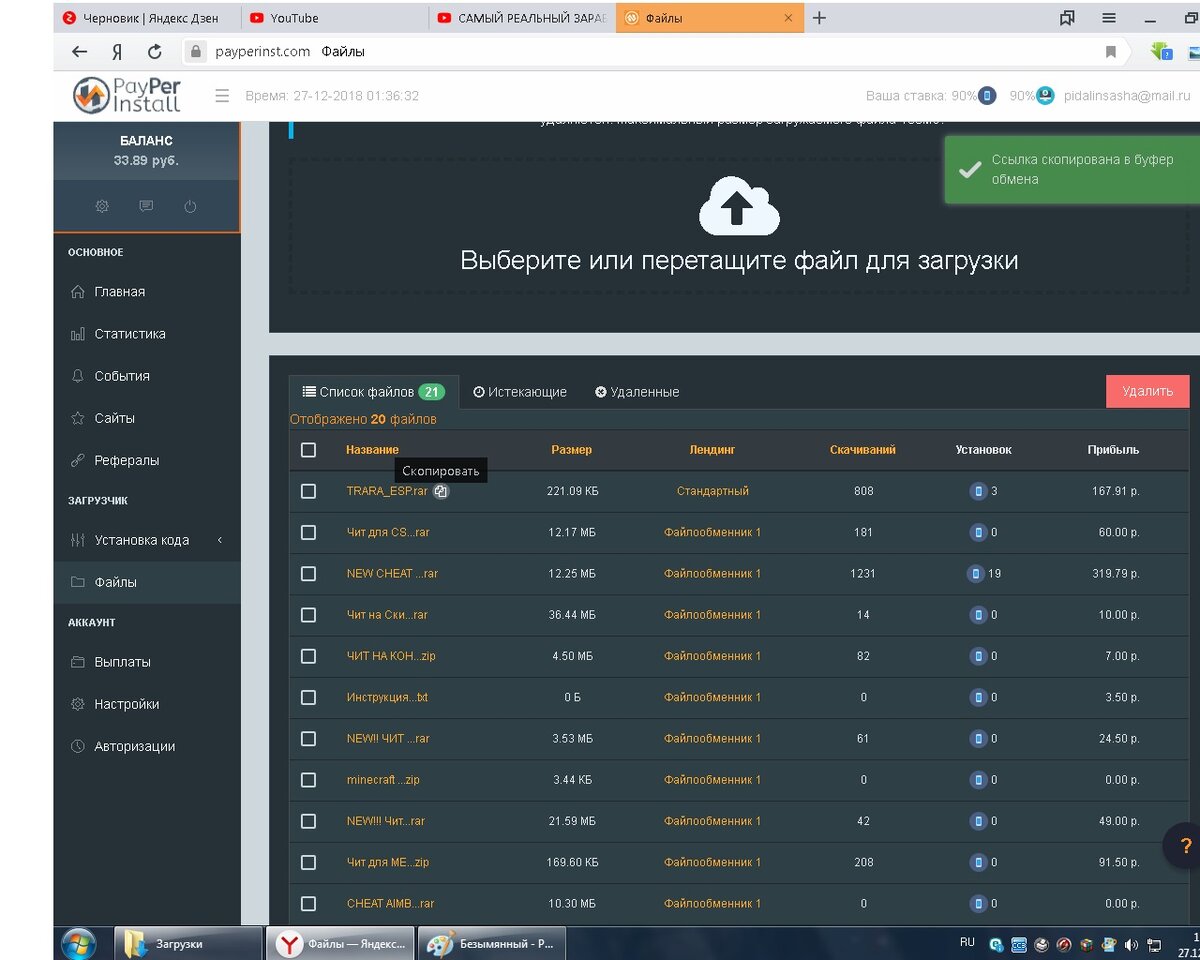1200x960 pixels.
Task: Expand the Установка кода submenu arrow
Action: (220, 540)
